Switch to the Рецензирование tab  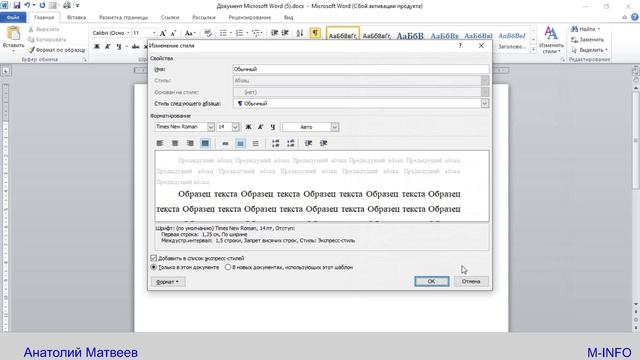pos(249,18)
